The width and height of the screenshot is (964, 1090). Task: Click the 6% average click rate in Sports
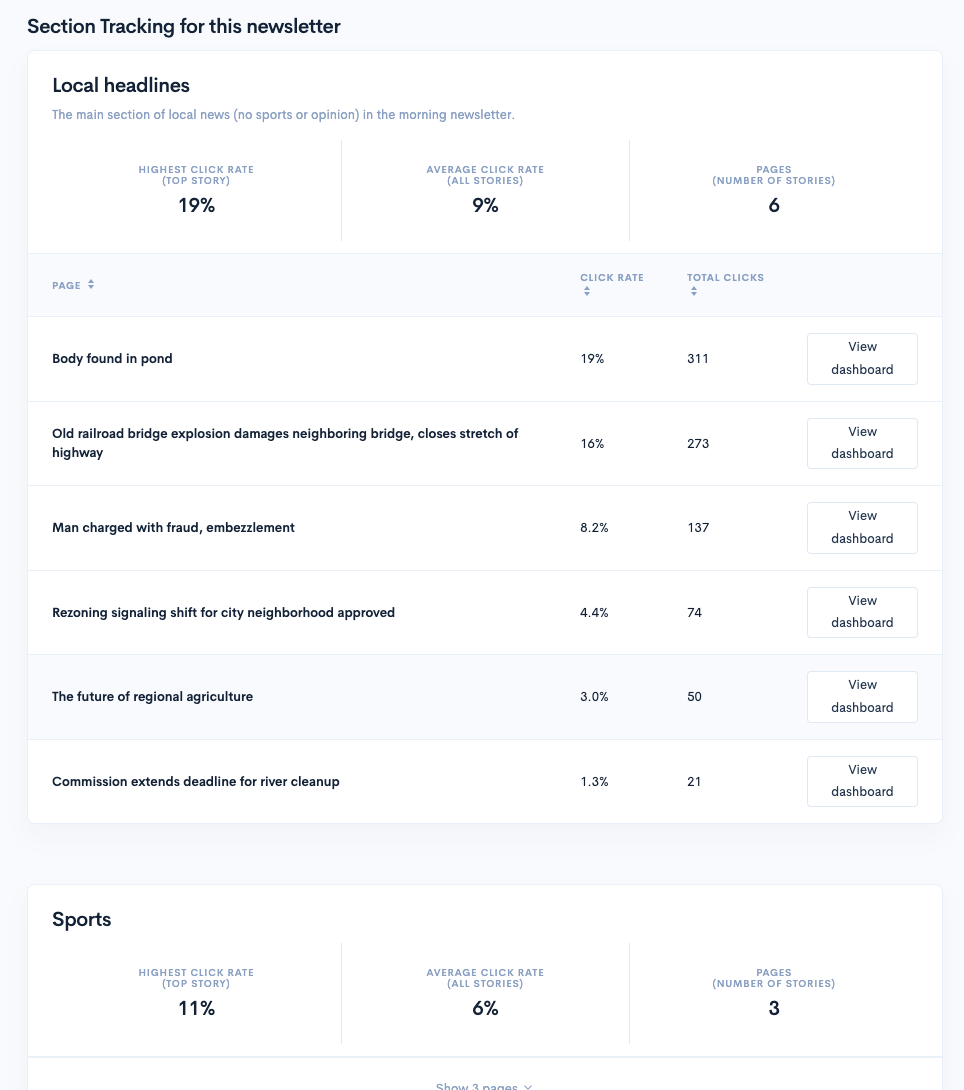click(484, 1008)
